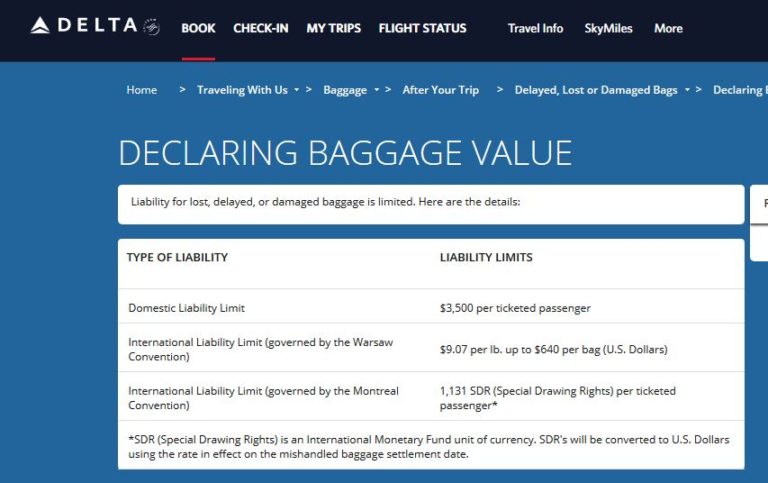Click the SkyTeam emblem beside Delta logo

point(152,27)
